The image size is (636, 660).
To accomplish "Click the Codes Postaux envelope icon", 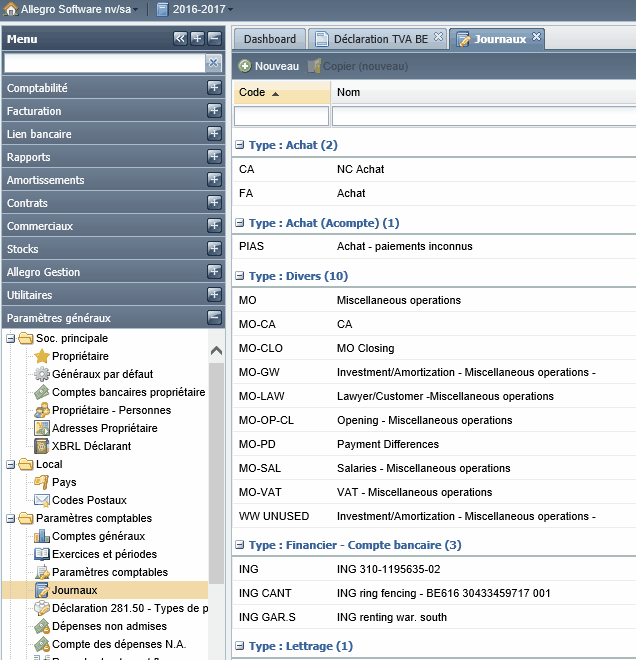I will click(42, 500).
